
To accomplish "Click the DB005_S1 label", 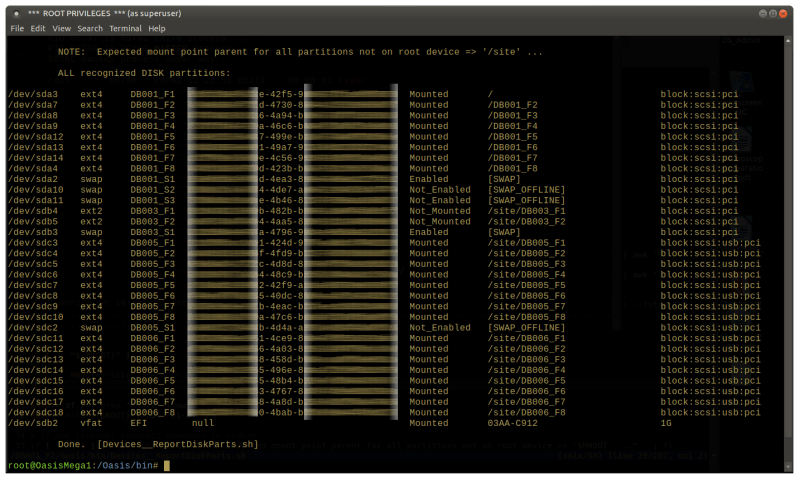I will pos(152,328).
